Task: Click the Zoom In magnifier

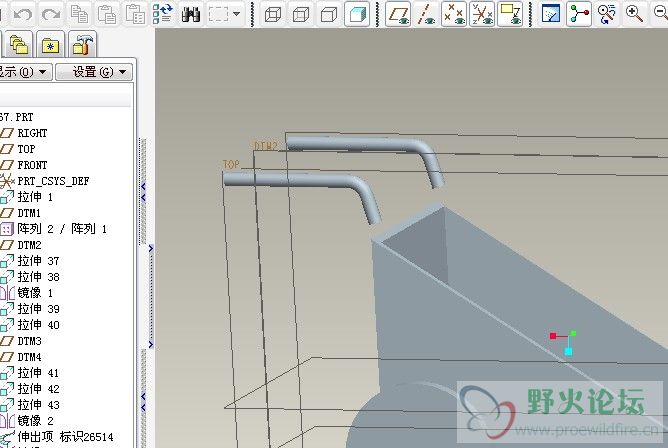Action: coord(634,14)
